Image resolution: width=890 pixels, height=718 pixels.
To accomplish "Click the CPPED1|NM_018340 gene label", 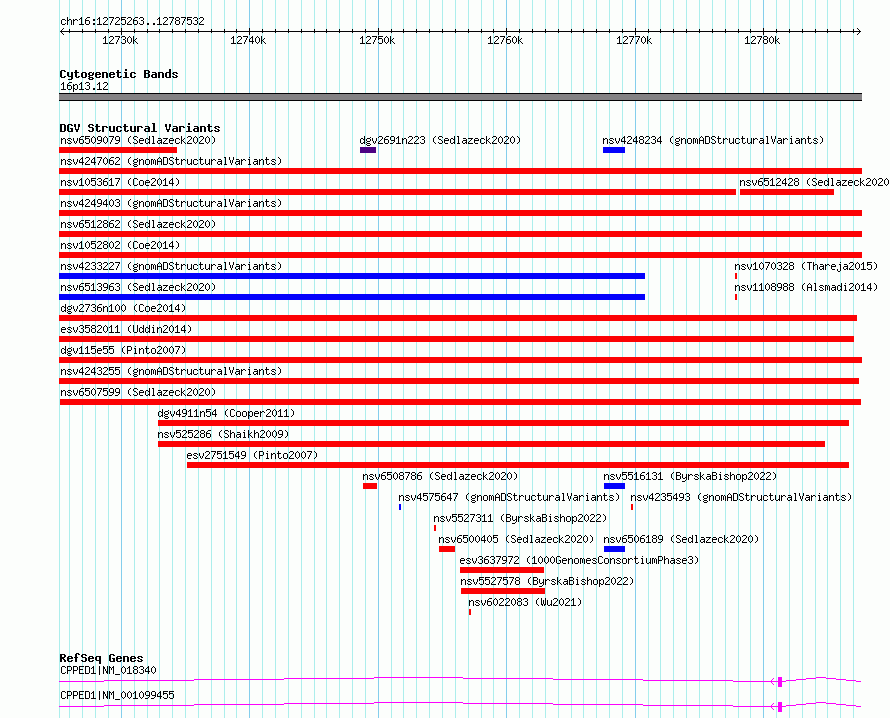I will pos(108,670).
